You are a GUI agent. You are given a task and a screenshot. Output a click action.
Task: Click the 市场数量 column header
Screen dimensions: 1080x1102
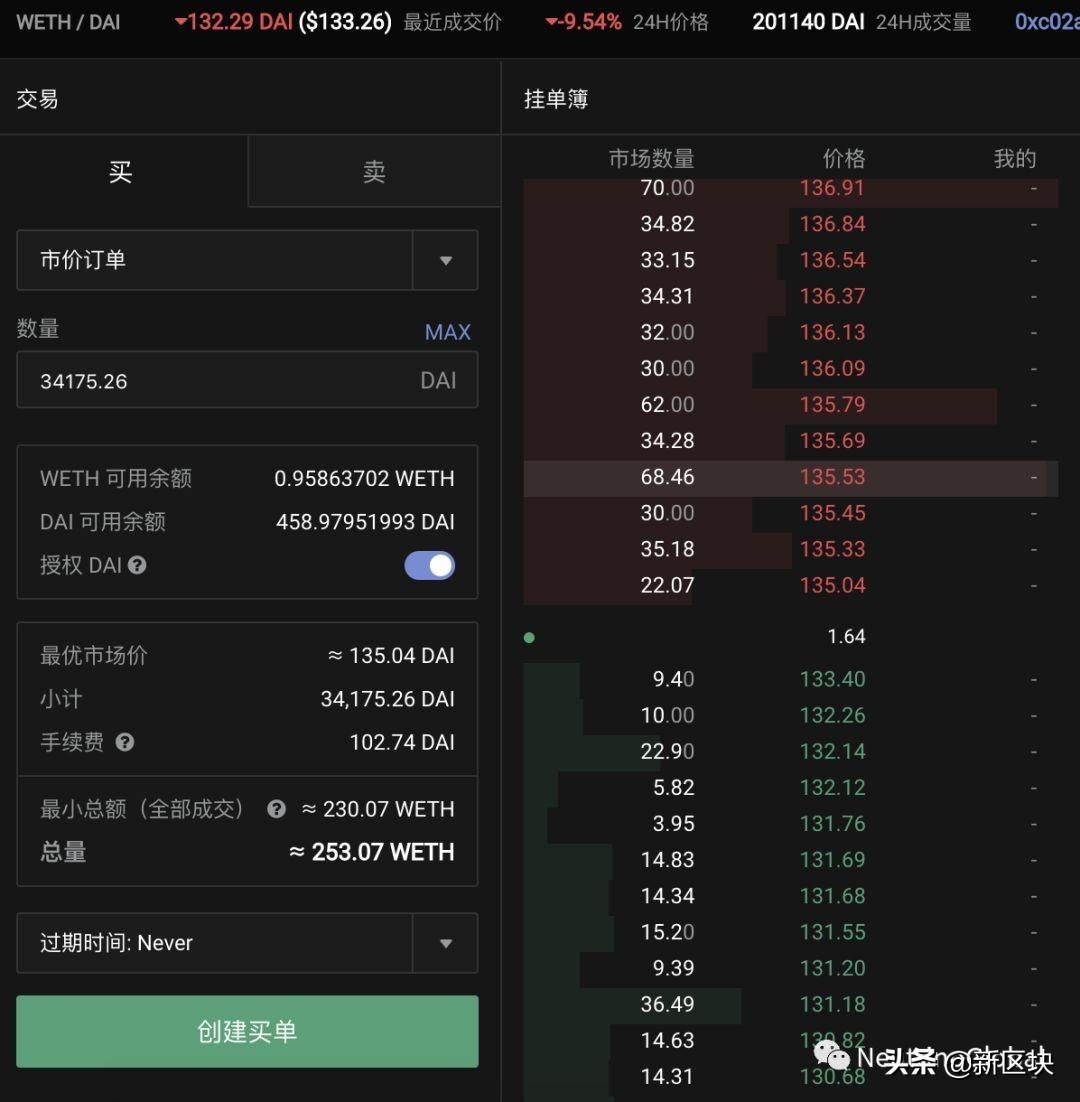651,159
